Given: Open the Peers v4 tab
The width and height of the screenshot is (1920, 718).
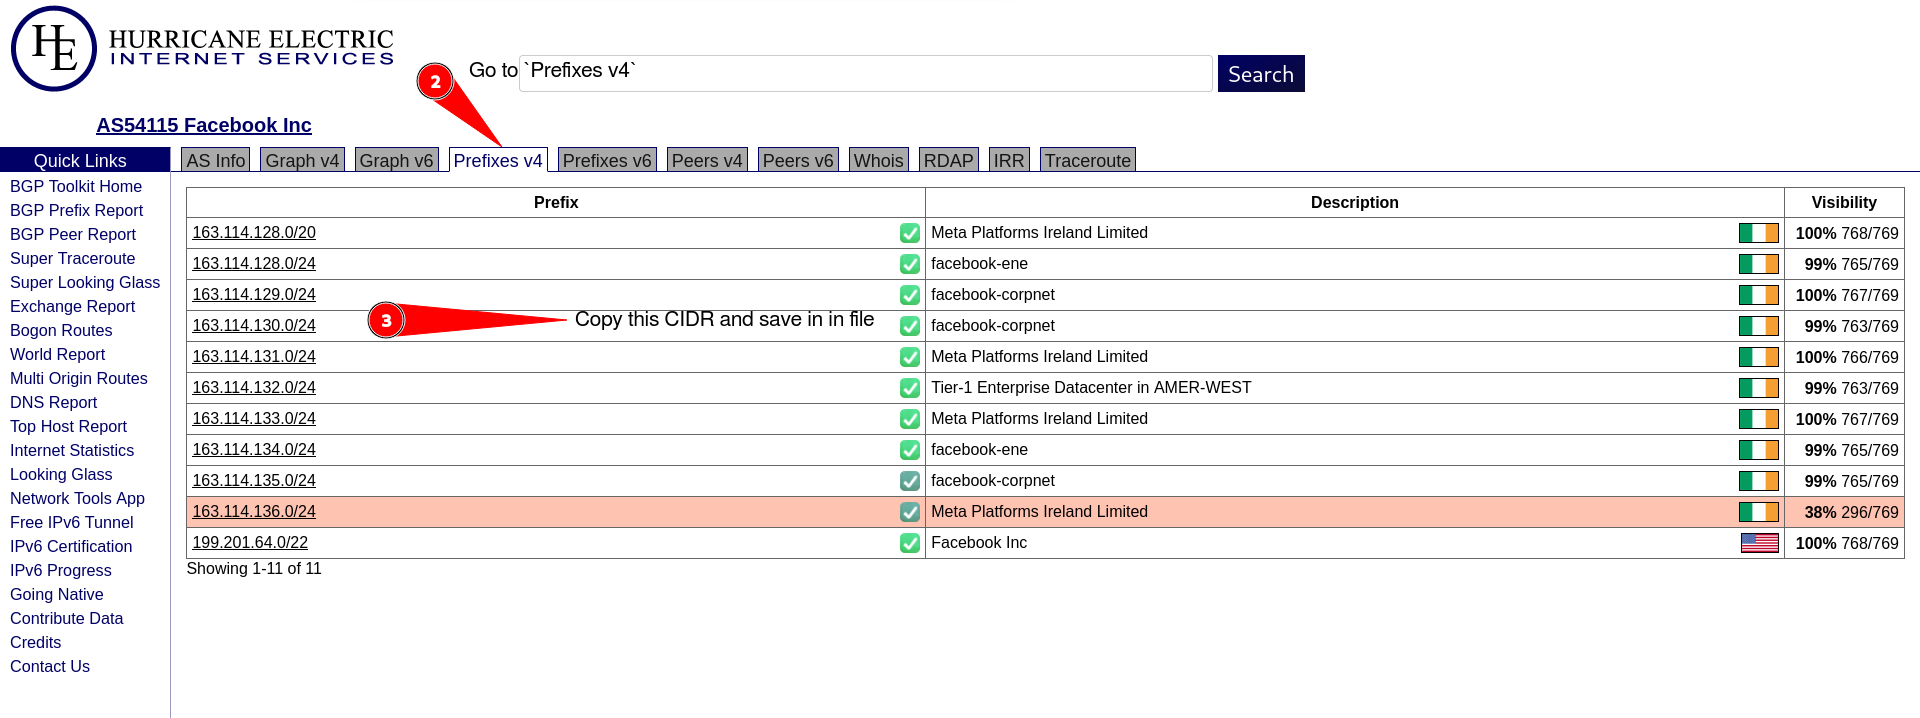Looking at the screenshot, I should click(x=706, y=161).
